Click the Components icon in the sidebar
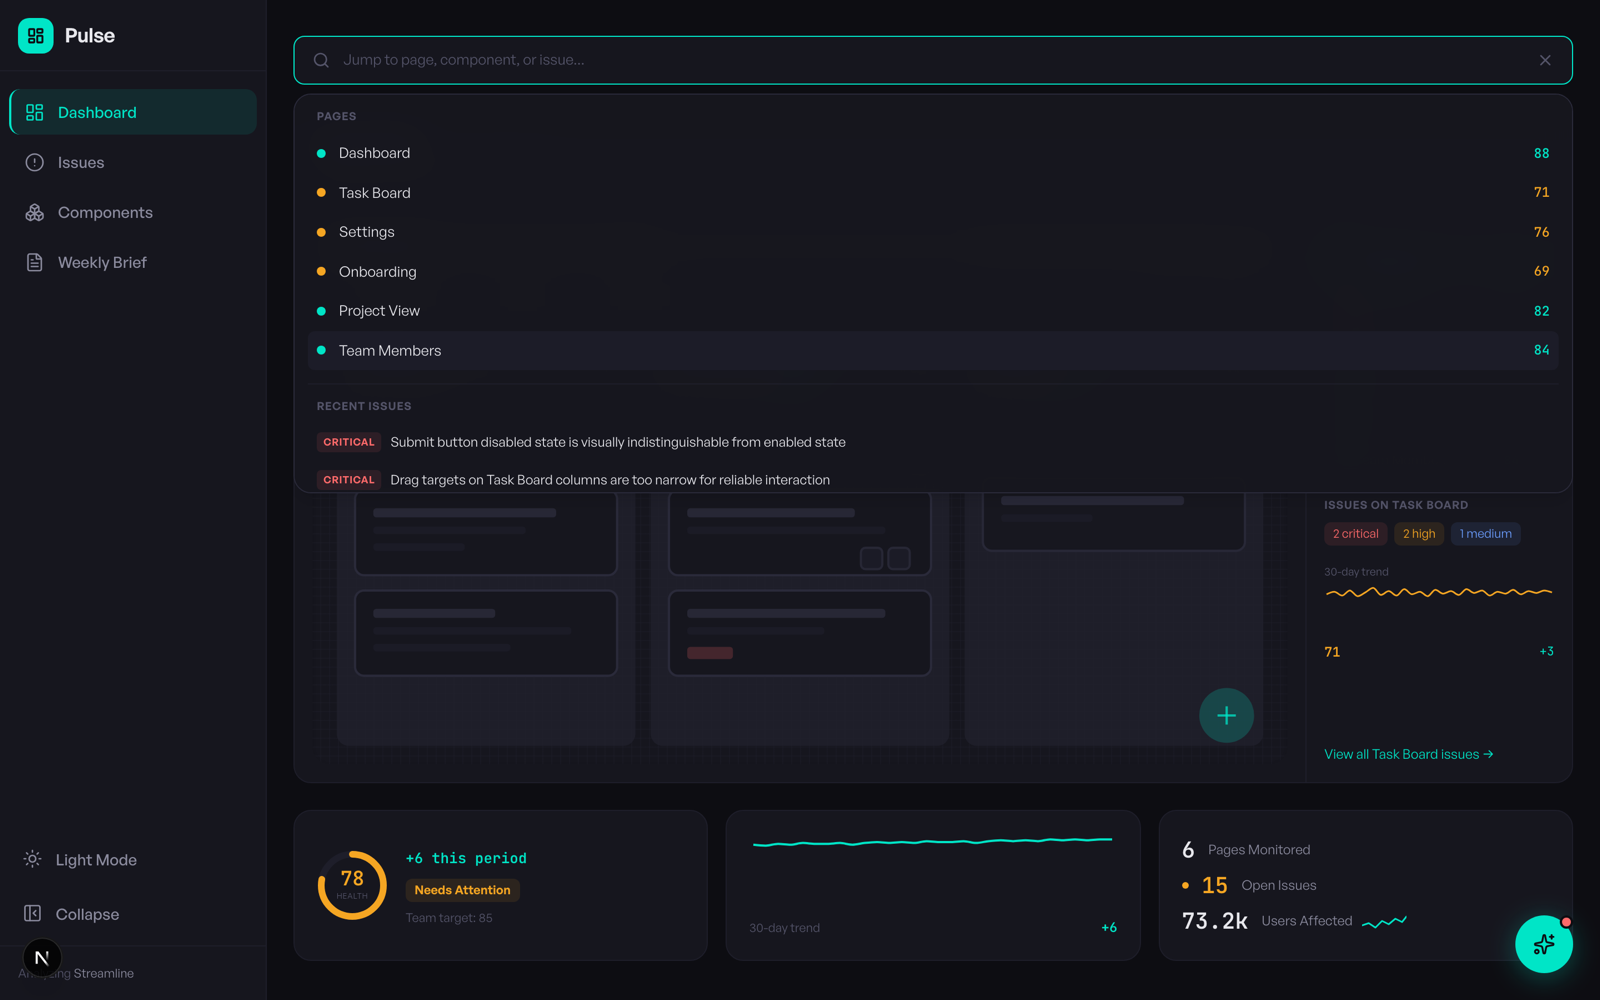The image size is (1600, 1000). click(33, 212)
